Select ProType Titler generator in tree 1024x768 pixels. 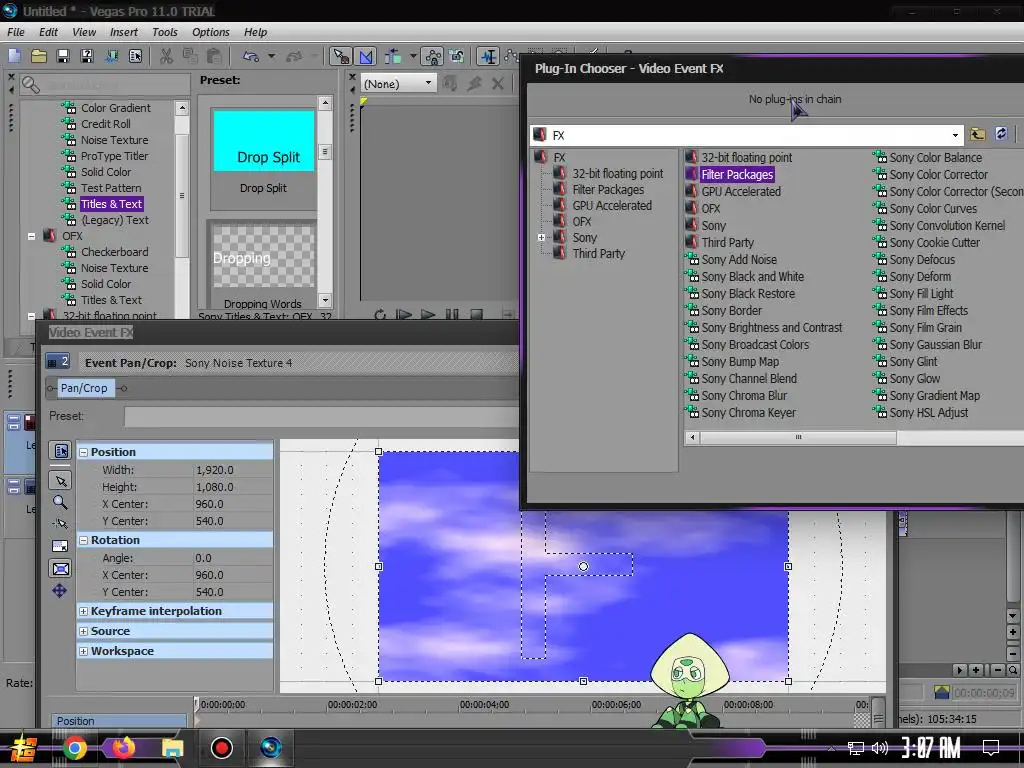(114, 155)
